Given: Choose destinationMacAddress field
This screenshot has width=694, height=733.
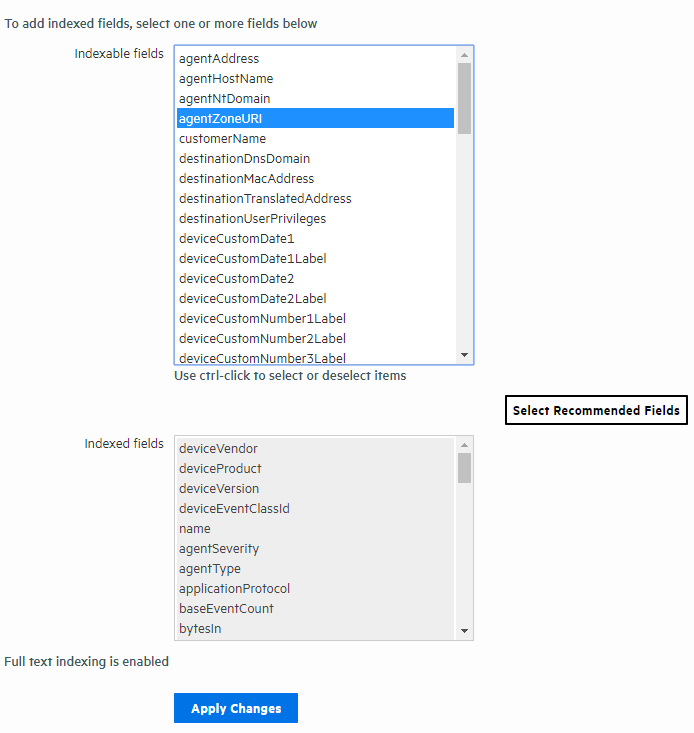Looking at the screenshot, I should (246, 179).
